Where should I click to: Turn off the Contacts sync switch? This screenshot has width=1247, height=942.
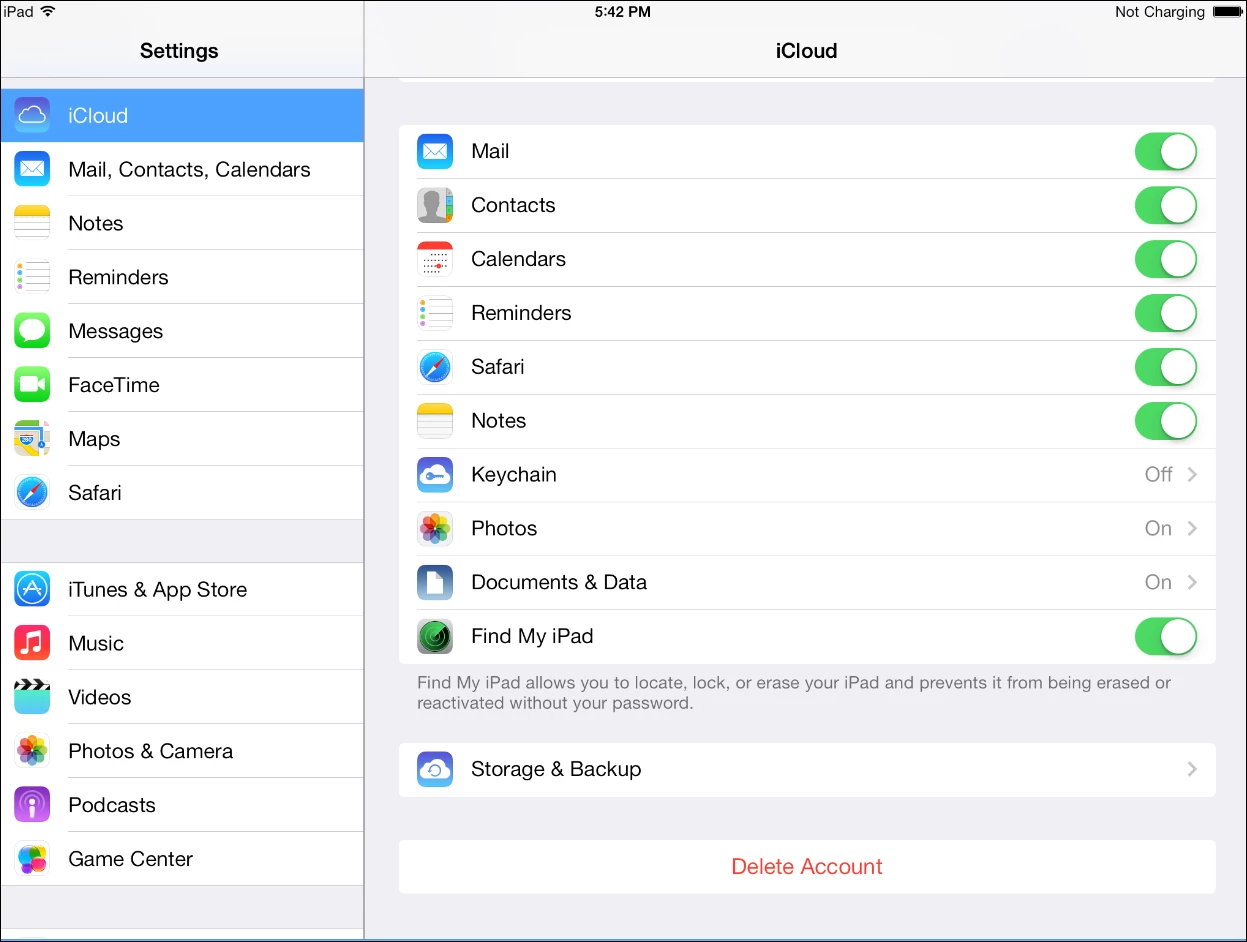click(1166, 206)
